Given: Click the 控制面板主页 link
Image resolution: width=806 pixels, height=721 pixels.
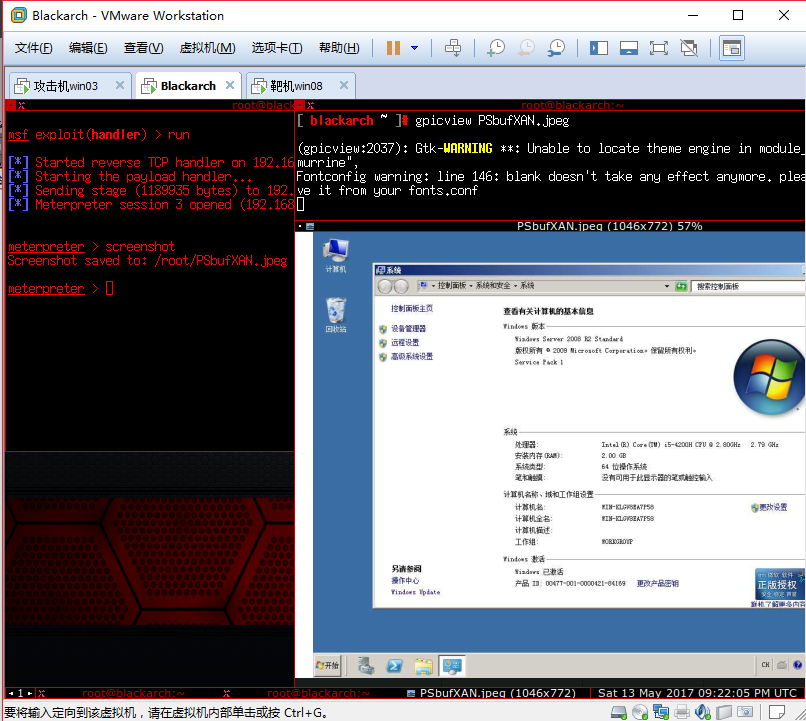Looking at the screenshot, I should (x=412, y=308).
